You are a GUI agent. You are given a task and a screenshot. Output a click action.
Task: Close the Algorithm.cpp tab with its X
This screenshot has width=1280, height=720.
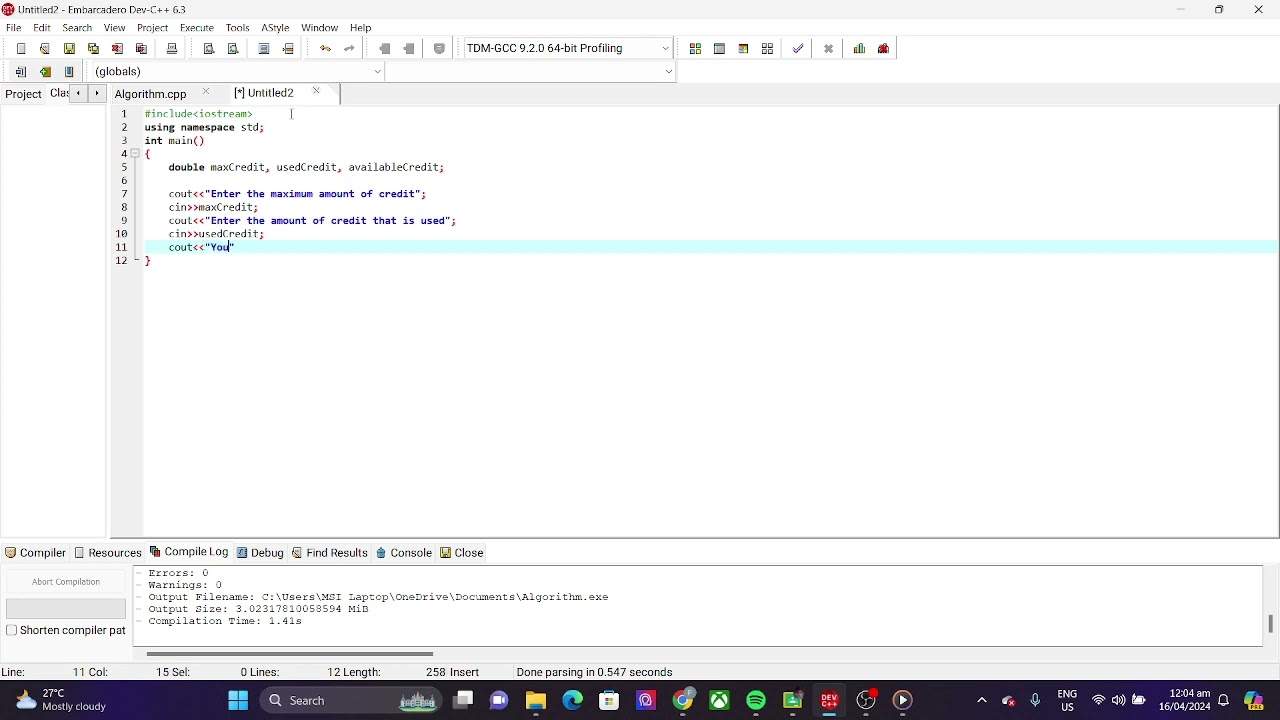[206, 92]
